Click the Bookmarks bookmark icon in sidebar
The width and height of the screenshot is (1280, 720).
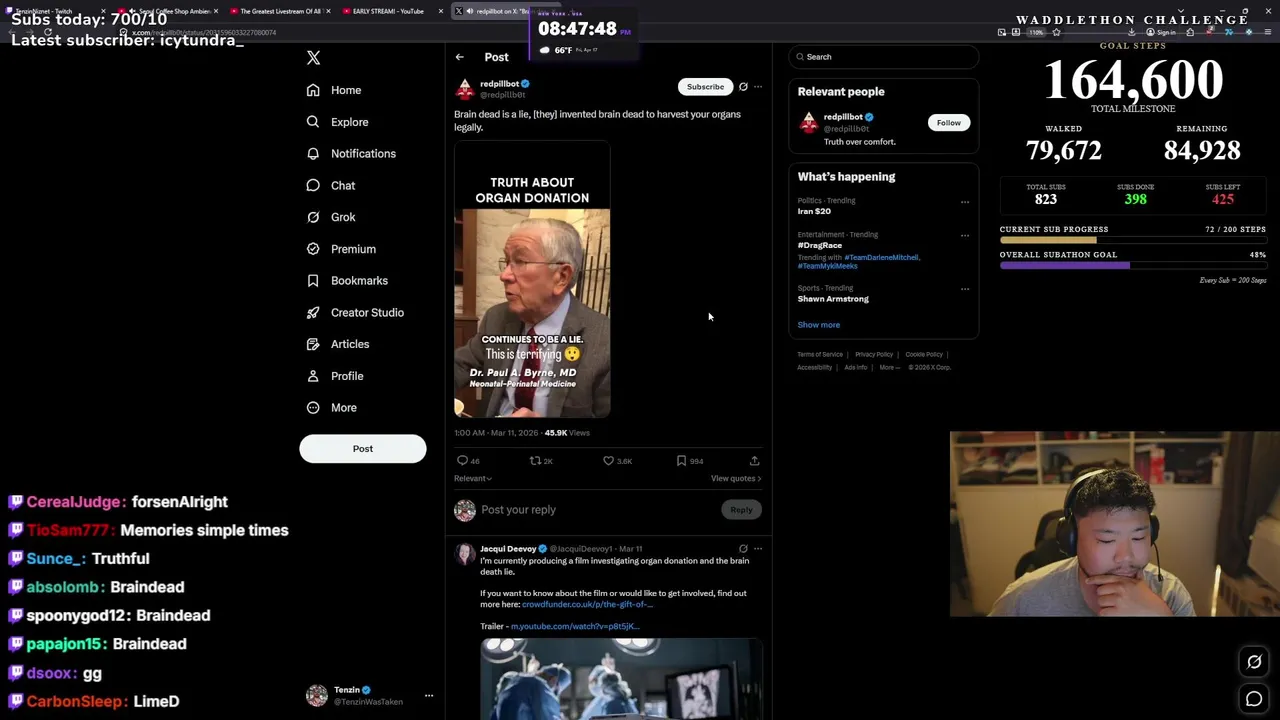(313, 281)
